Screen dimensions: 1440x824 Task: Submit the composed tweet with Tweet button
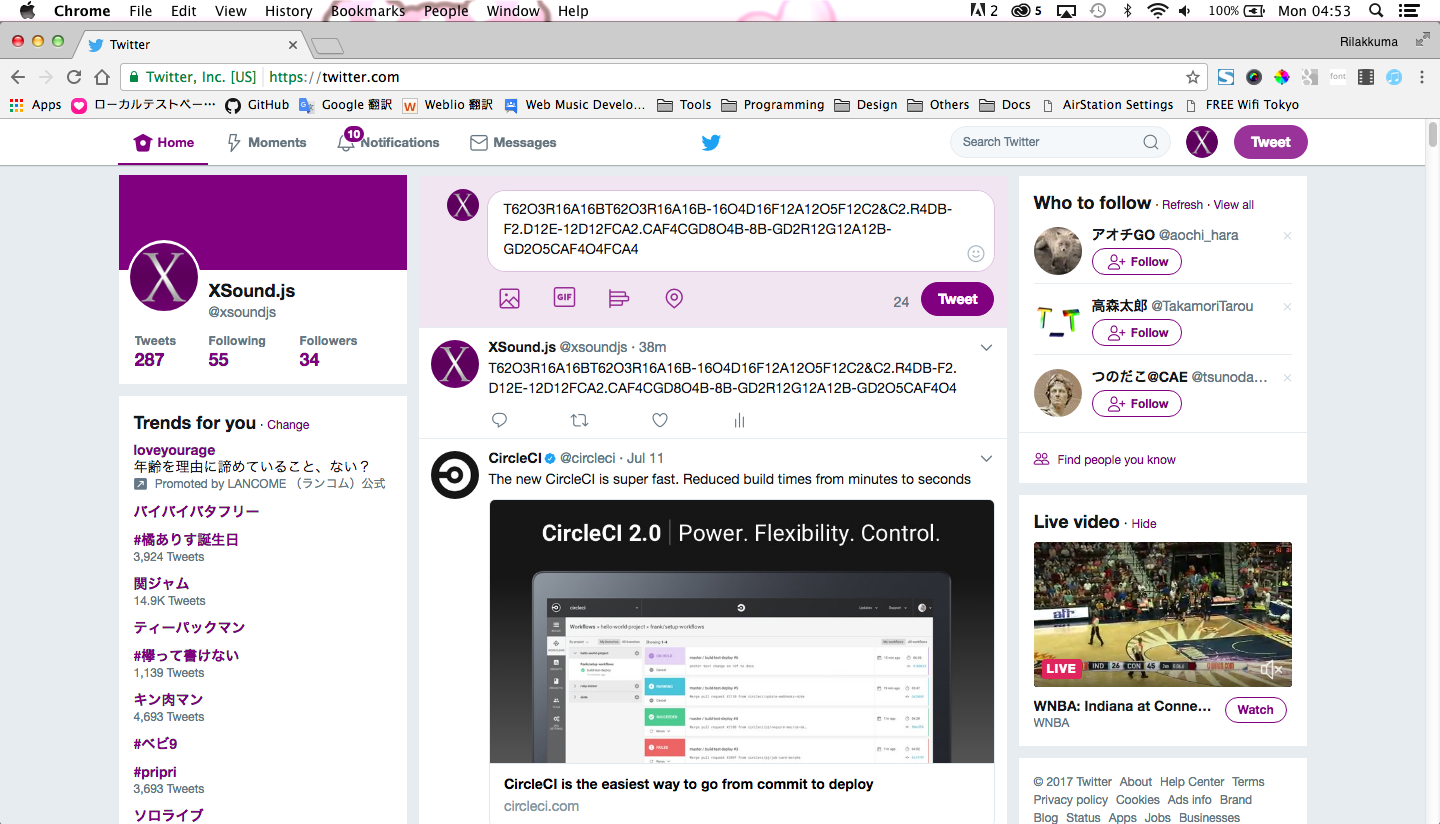(957, 299)
